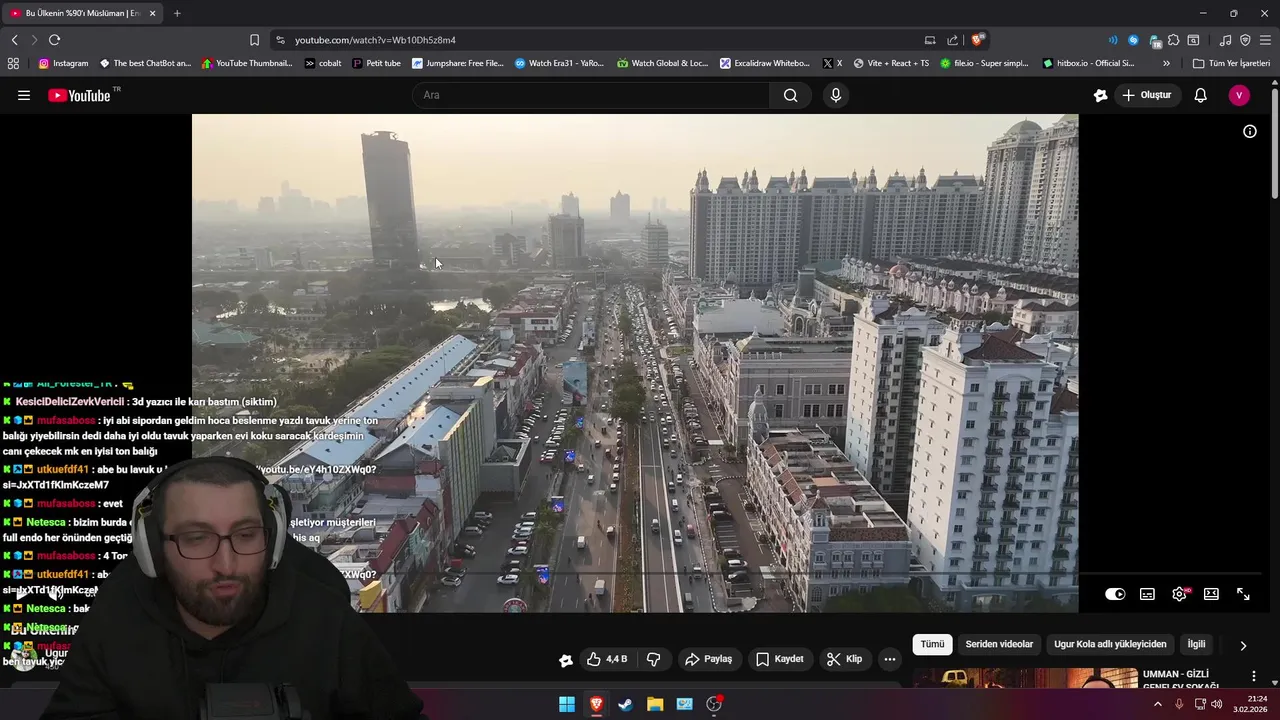The width and height of the screenshot is (1280, 720).
Task: Click the share page icon
Action: [x=952, y=40]
